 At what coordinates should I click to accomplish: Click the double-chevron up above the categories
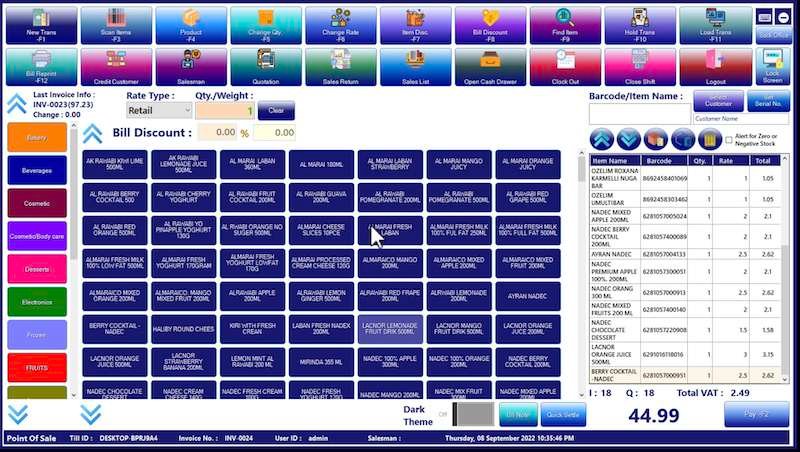click(x=17, y=104)
